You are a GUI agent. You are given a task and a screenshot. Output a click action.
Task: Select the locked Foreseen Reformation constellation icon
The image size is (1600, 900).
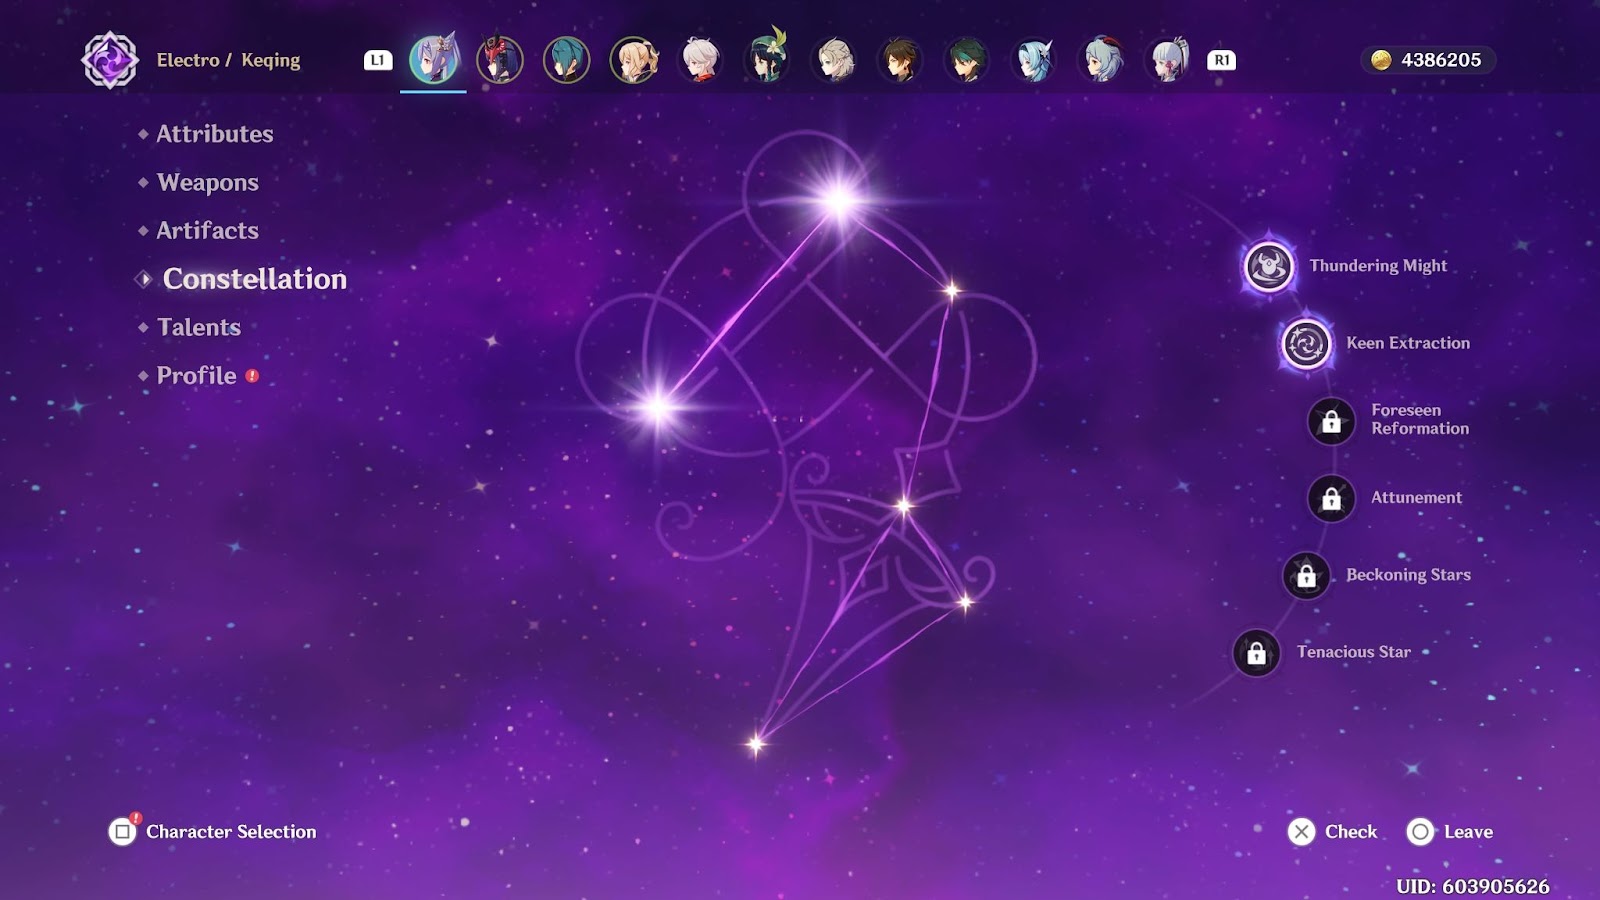[x=1331, y=421]
